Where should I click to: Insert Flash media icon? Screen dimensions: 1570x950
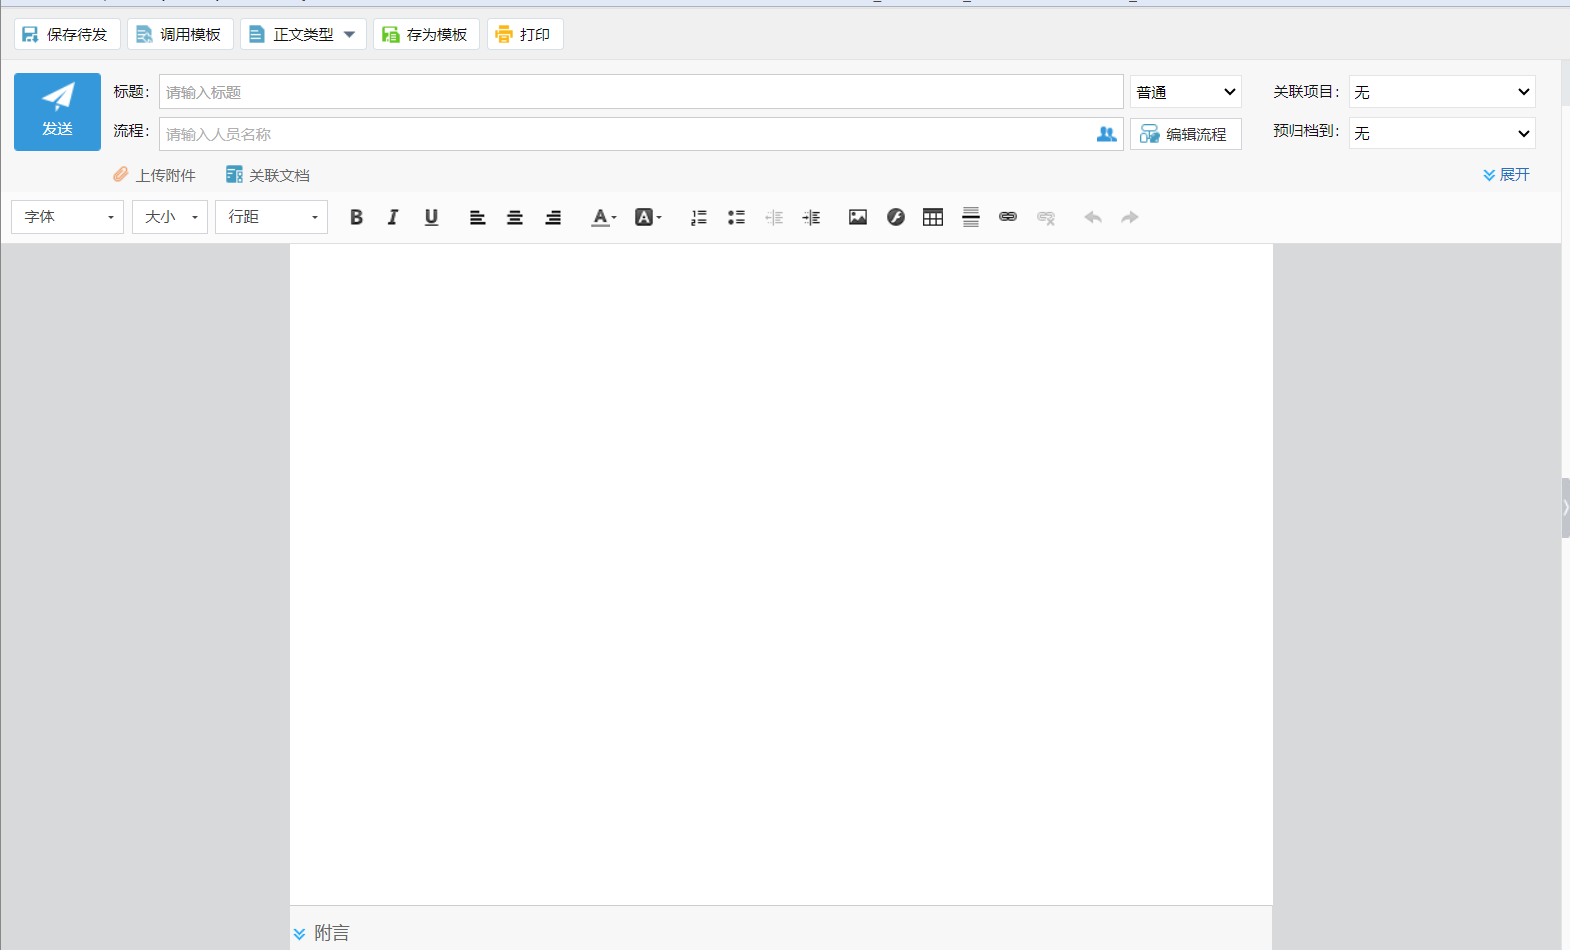coord(896,217)
